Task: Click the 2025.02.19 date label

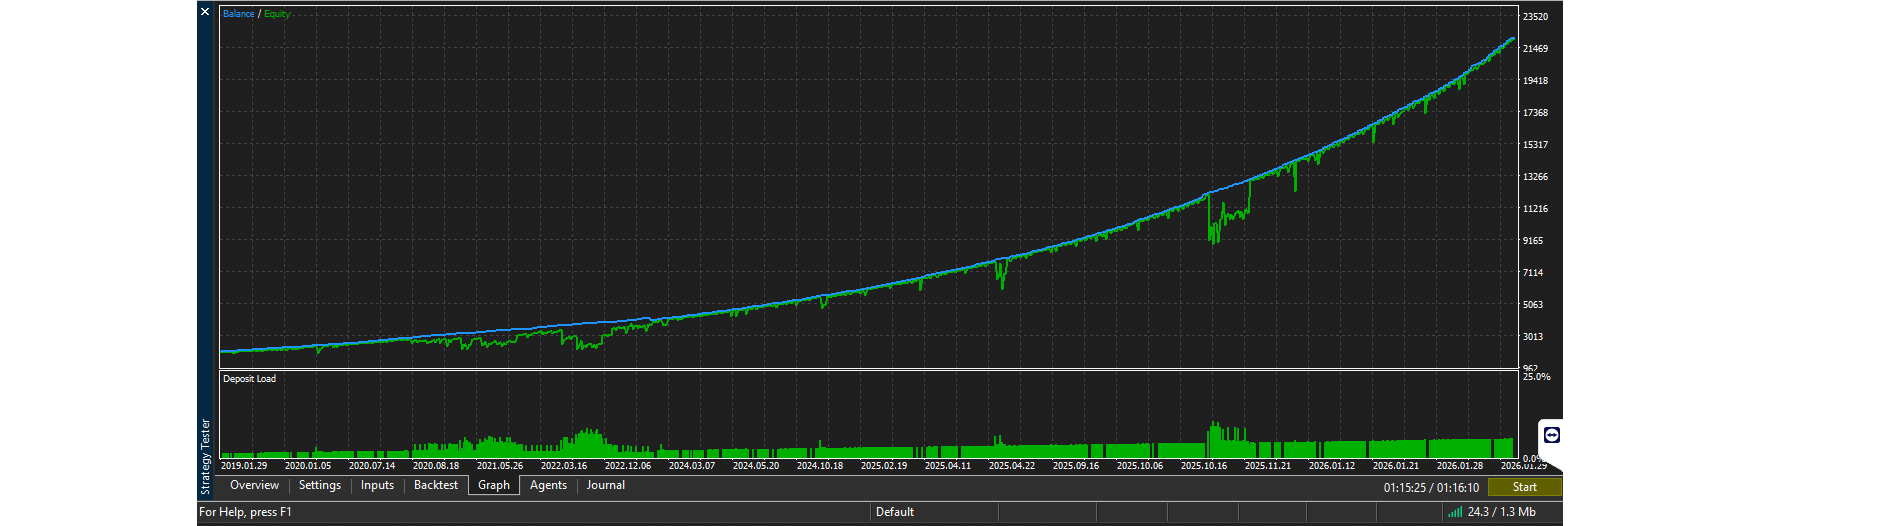Action: (x=884, y=466)
